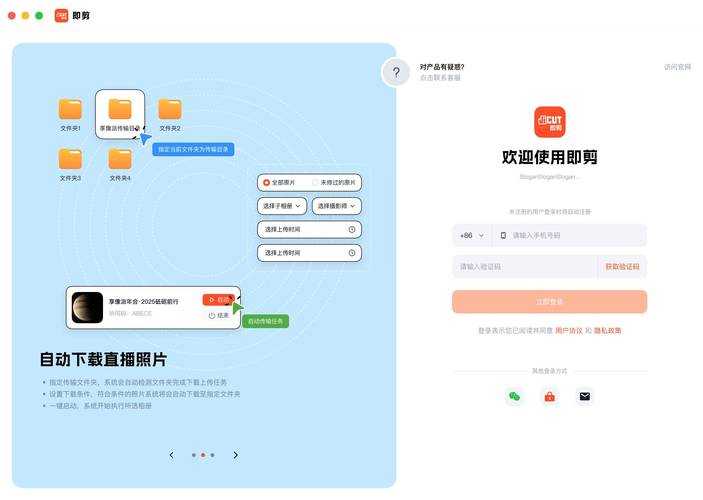Image resolution: width=703 pixels, height=500 pixels.
Task: Log in with the orange bag icon
Action: [x=550, y=397]
